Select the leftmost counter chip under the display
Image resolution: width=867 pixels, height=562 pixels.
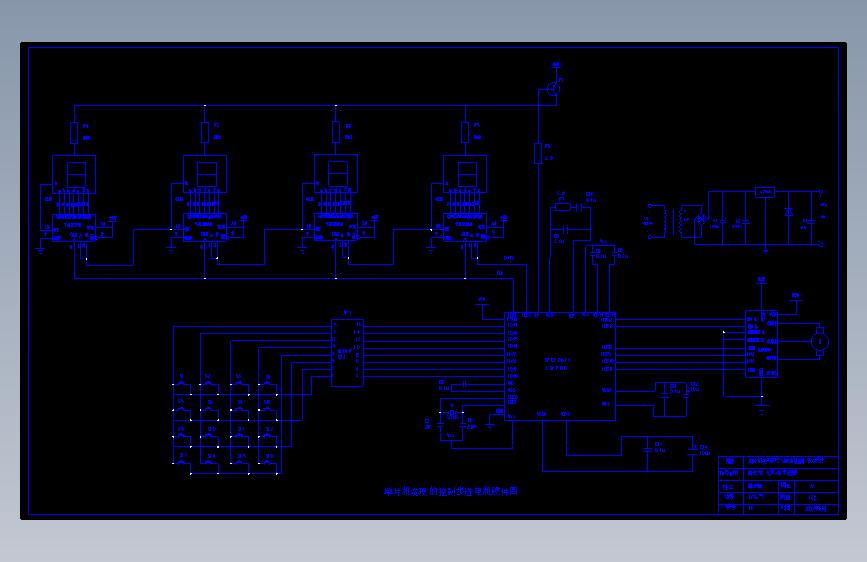(74, 228)
